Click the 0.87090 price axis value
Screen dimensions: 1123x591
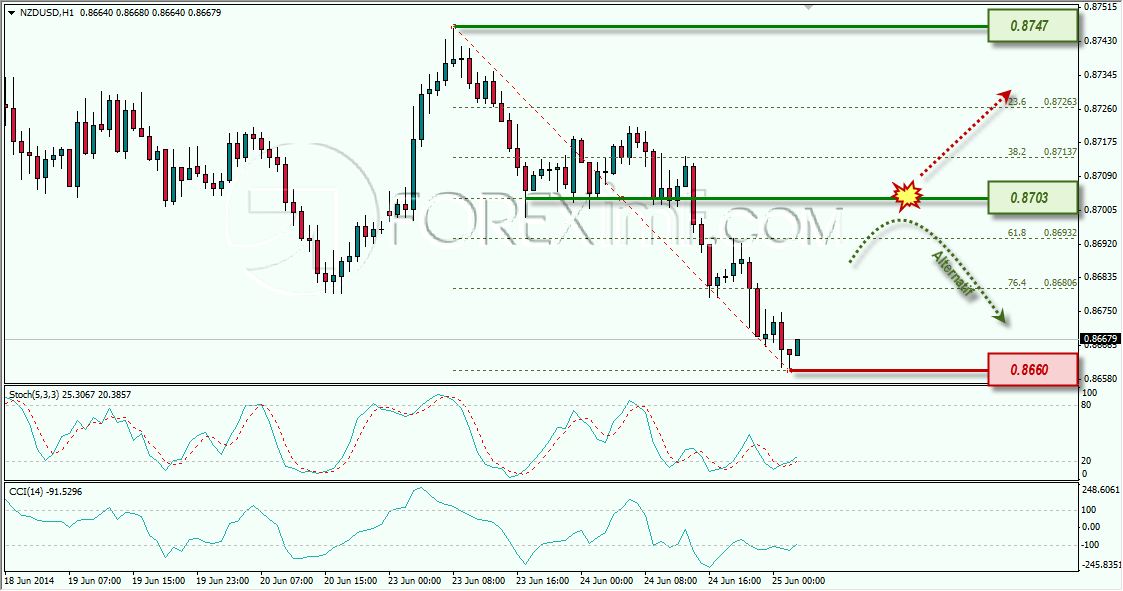coord(1102,176)
